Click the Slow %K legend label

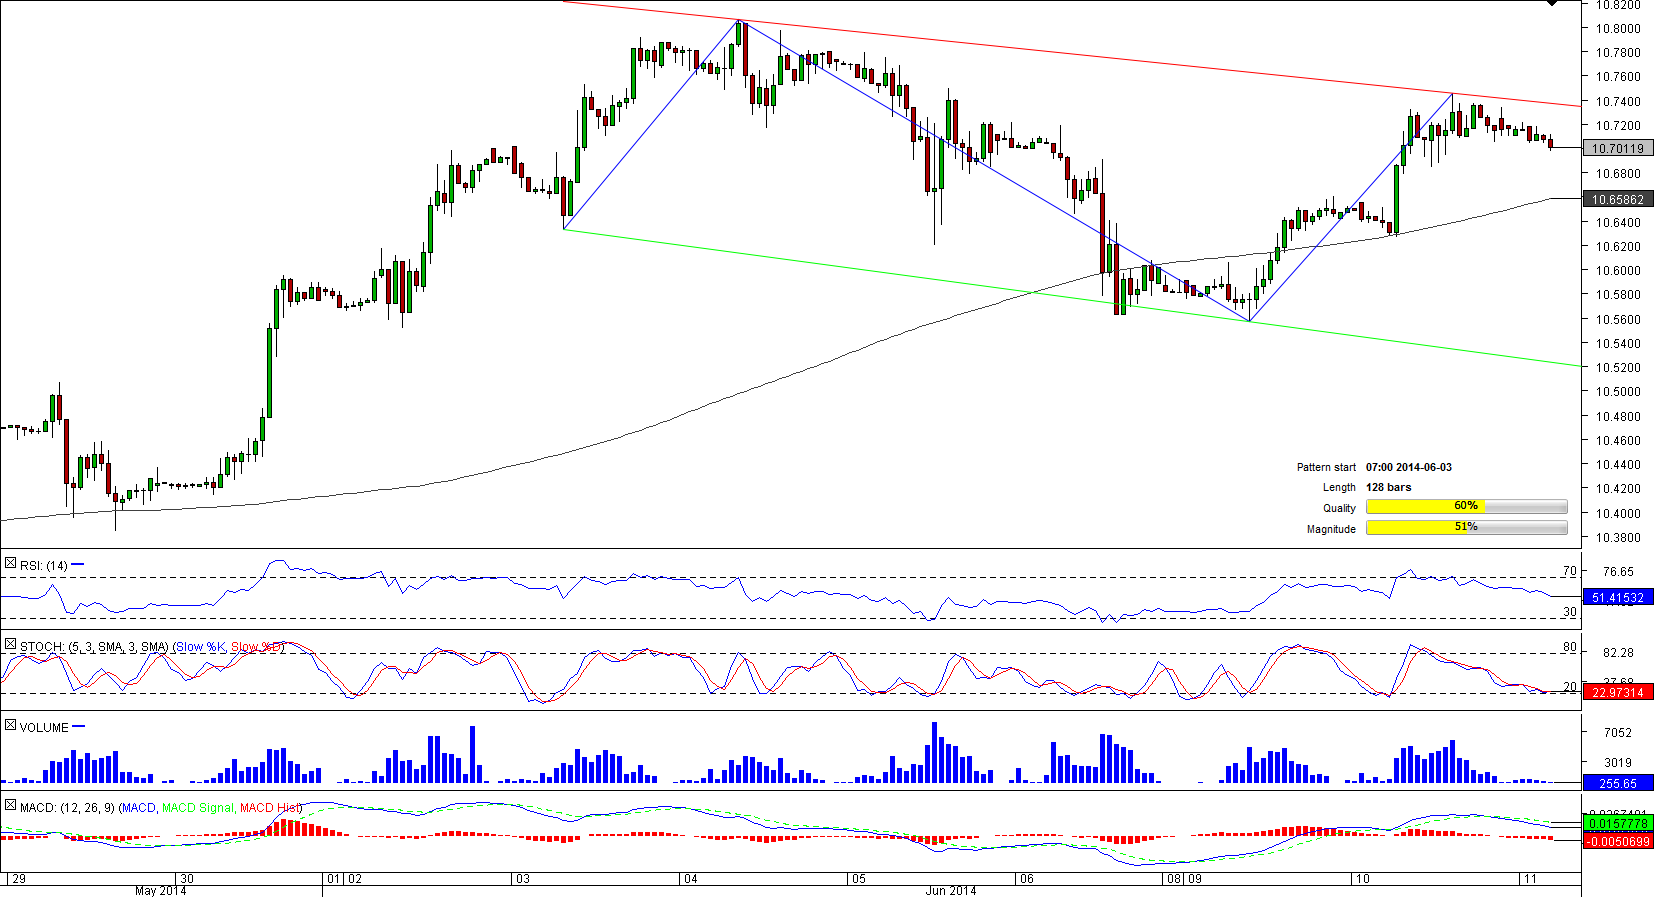(201, 647)
